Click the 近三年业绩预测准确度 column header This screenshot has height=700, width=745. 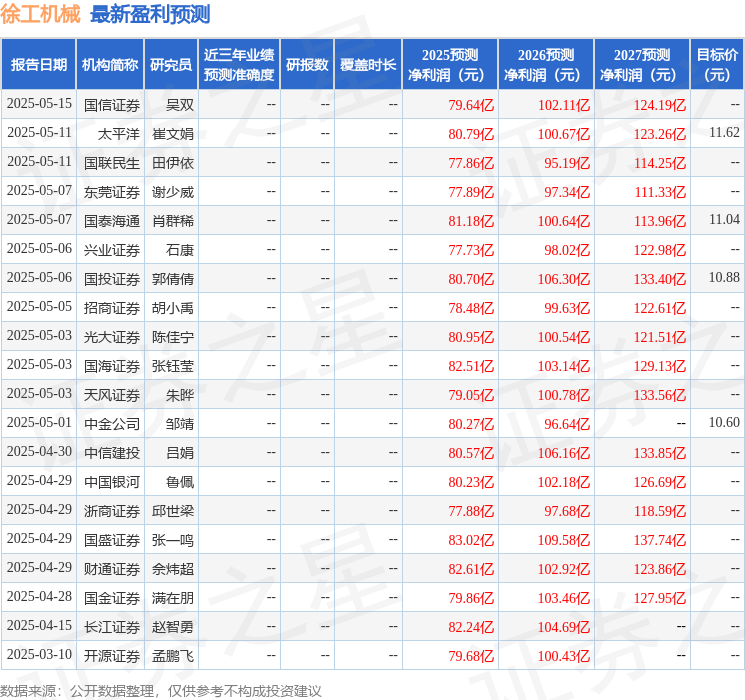239,64
